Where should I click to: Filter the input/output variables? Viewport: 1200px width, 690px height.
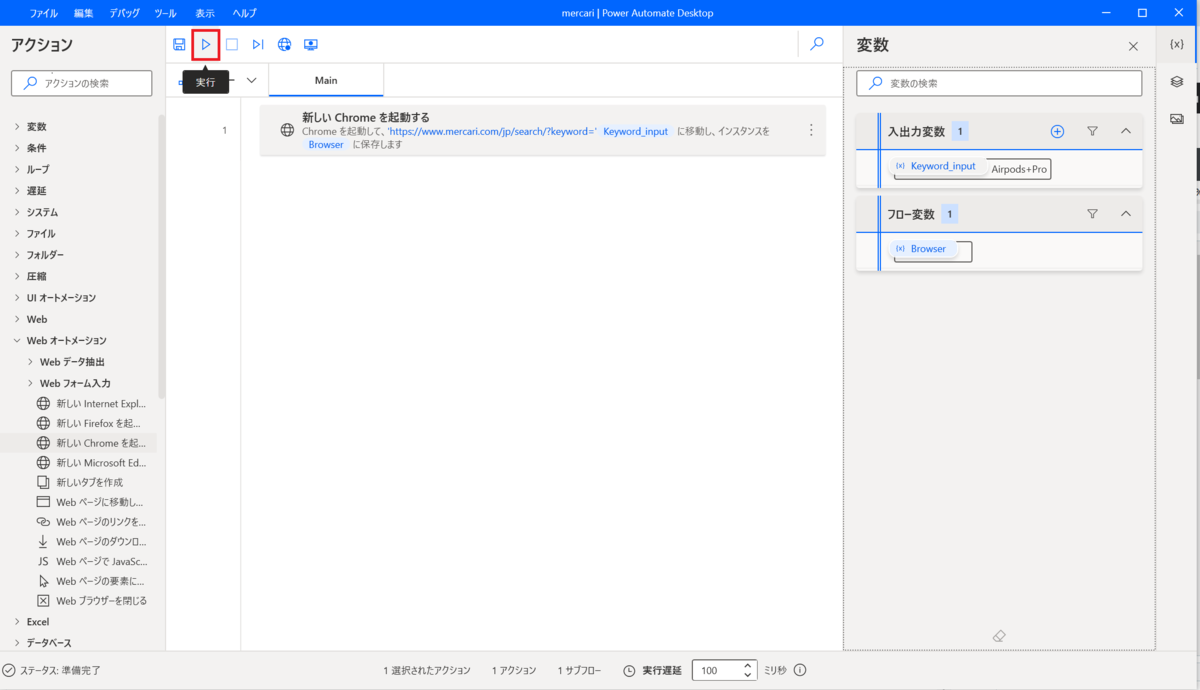pos(1092,131)
